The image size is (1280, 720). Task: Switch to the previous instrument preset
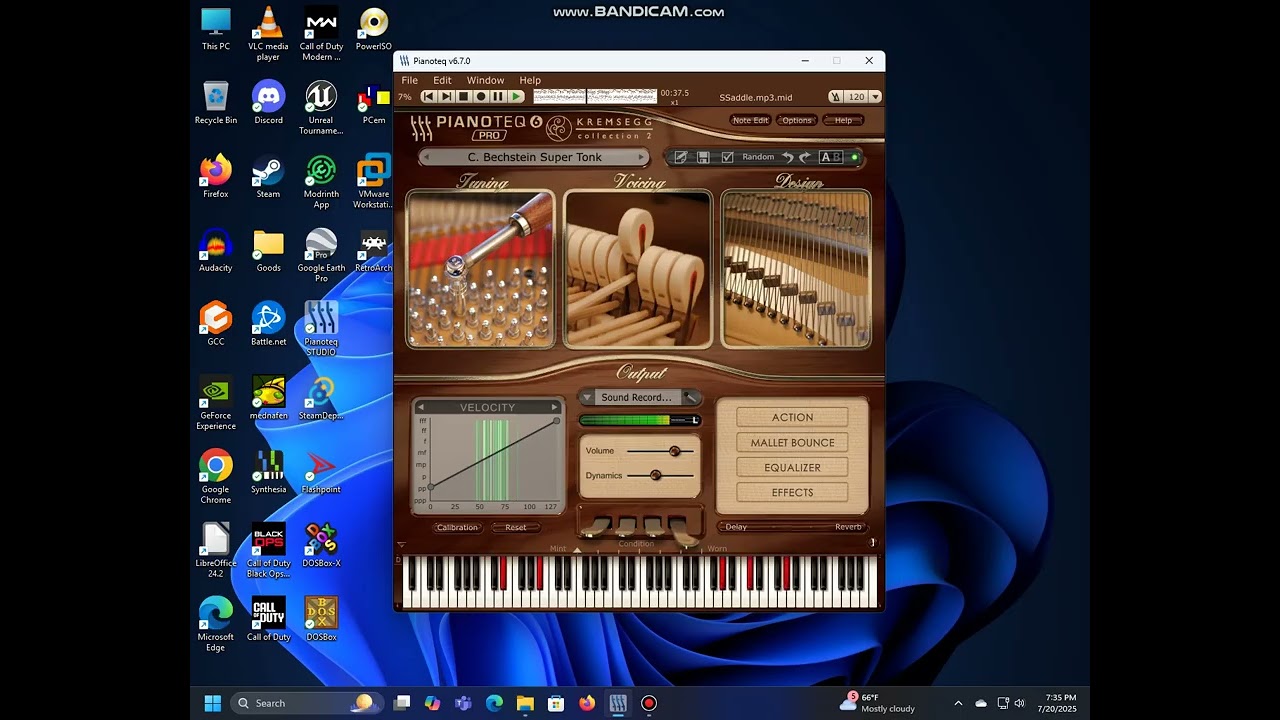point(427,157)
